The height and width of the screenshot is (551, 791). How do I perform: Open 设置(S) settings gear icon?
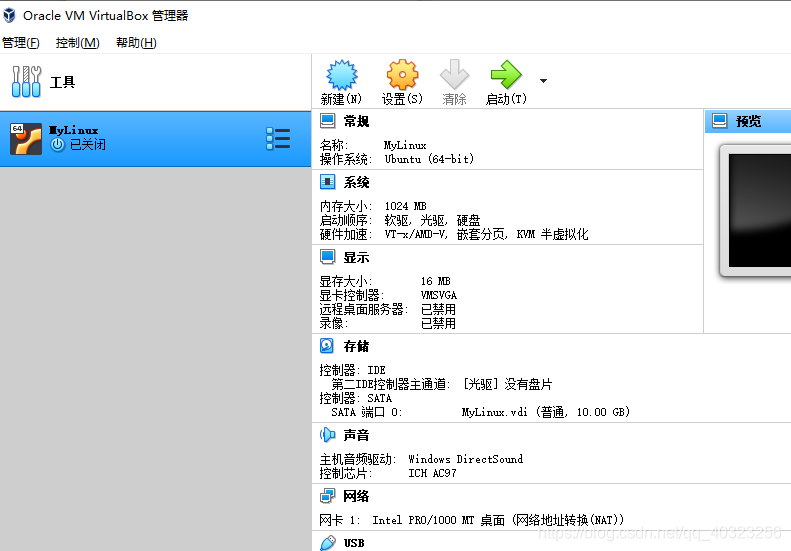point(402,75)
